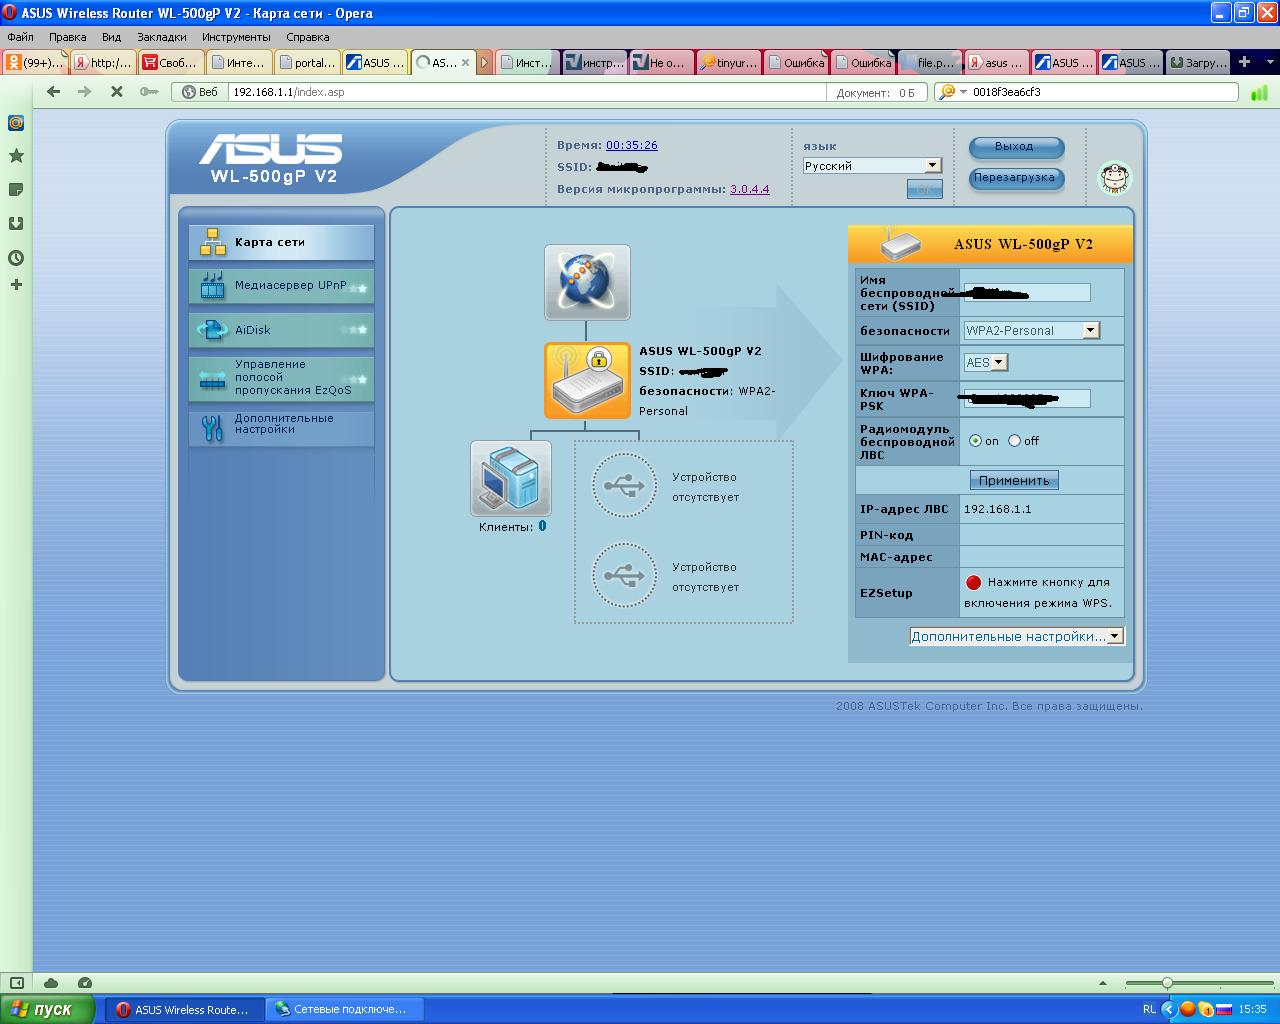Screen dimensions: 1280x1024
Task: Expand hidden tray icons arrow
Action: [x=1168, y=1010]
